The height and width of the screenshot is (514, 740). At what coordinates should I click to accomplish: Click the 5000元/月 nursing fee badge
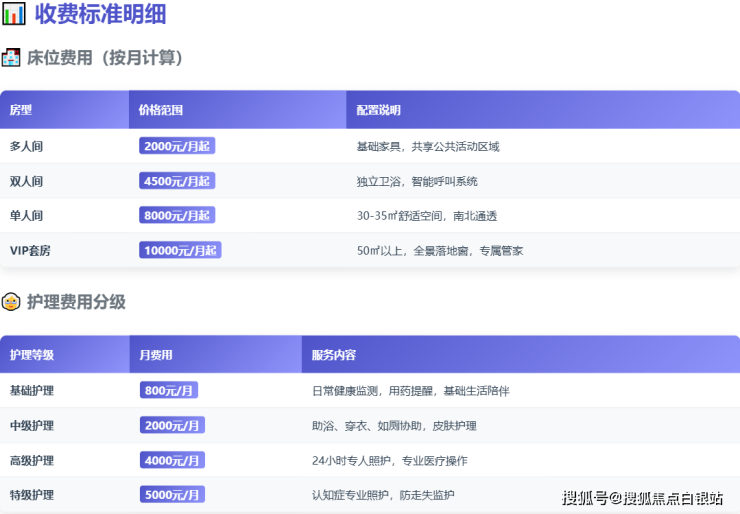coord(172,495)
